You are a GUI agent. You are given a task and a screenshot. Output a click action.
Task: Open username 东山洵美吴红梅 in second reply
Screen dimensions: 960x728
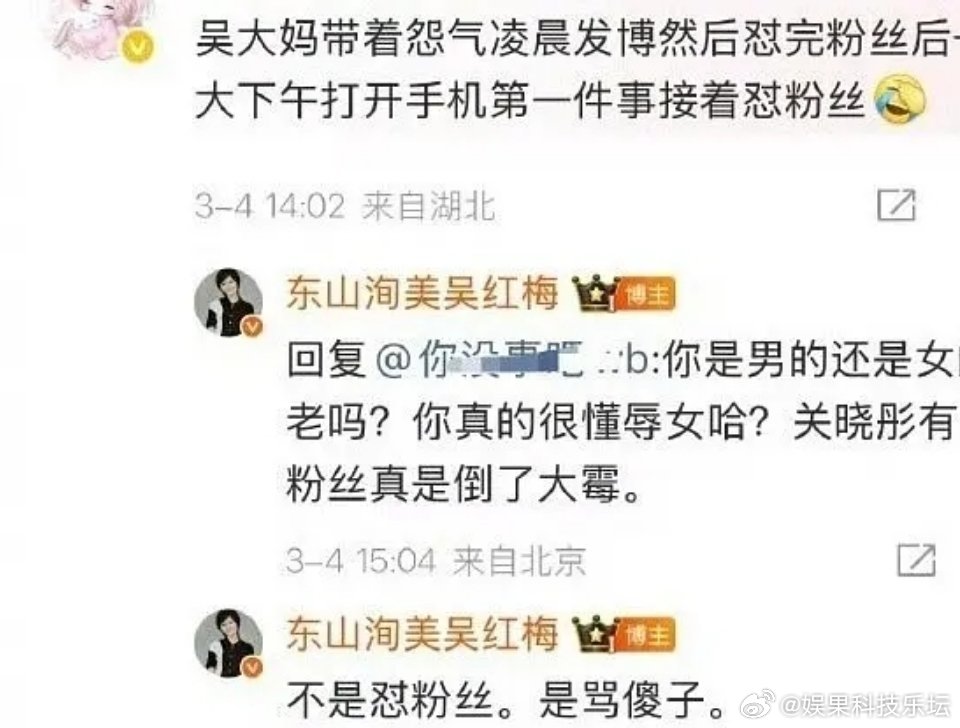422,633
